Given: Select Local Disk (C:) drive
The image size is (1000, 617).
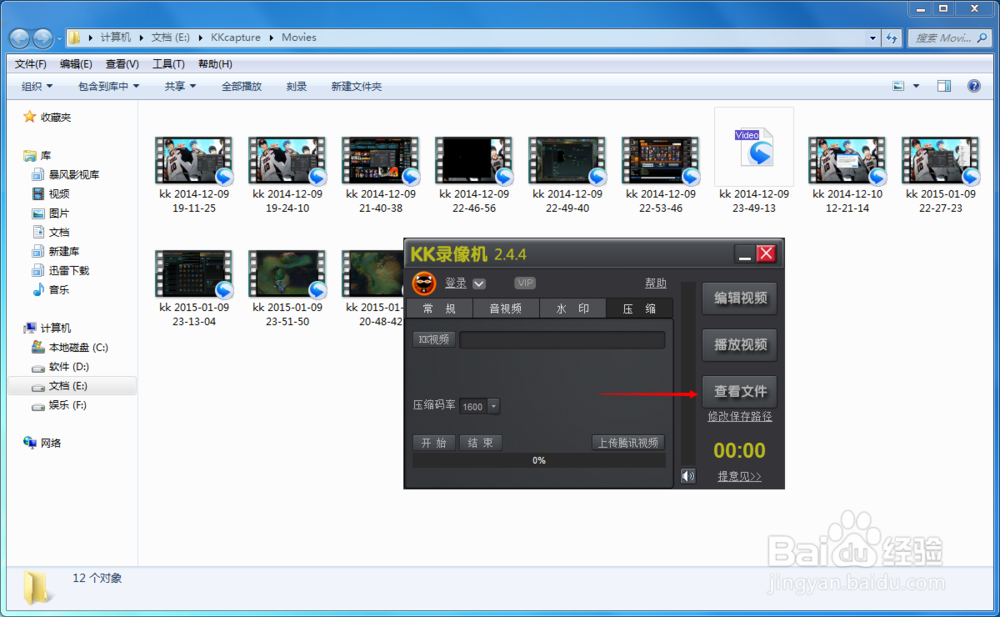Looking at the screenshot, I should point(70,347).
